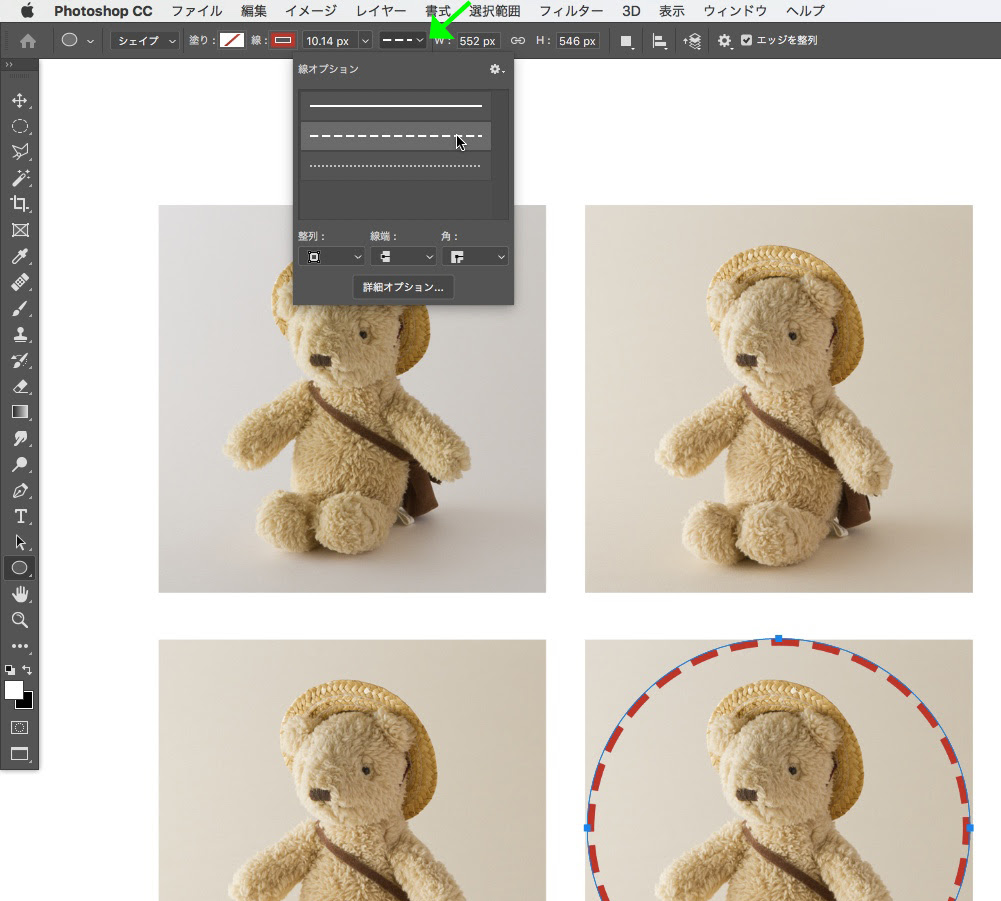The height and width of the screenshot is (901, 1001).
Task: Open the ウィンドウ menu
Action: tap(735, 11)
